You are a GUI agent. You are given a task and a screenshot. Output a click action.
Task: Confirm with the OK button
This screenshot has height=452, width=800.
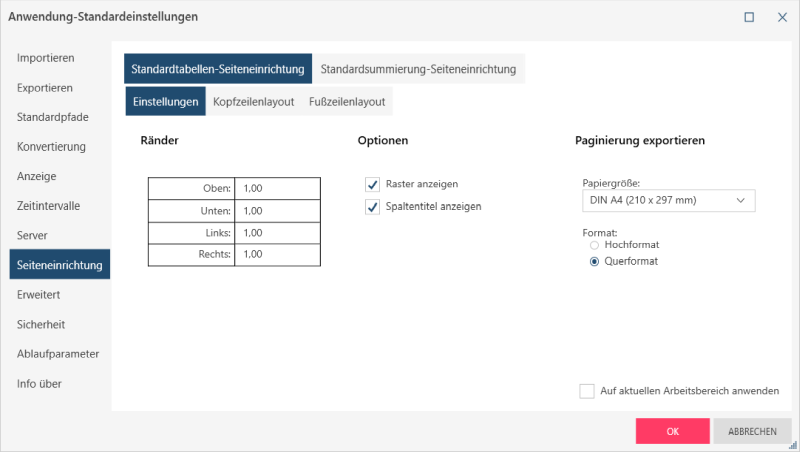[x=672, y=431]
